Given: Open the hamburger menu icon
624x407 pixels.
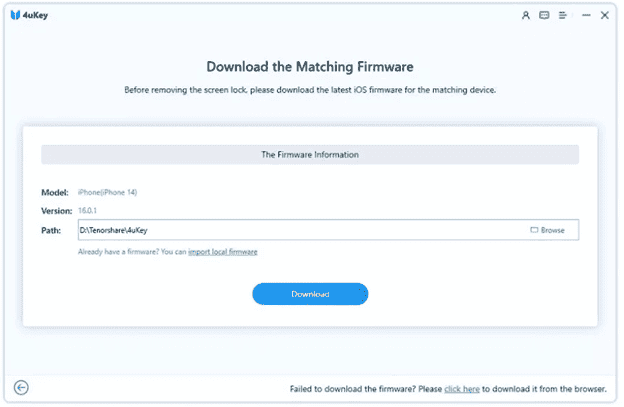Looking at the screenshot, I should click(562, 15).
